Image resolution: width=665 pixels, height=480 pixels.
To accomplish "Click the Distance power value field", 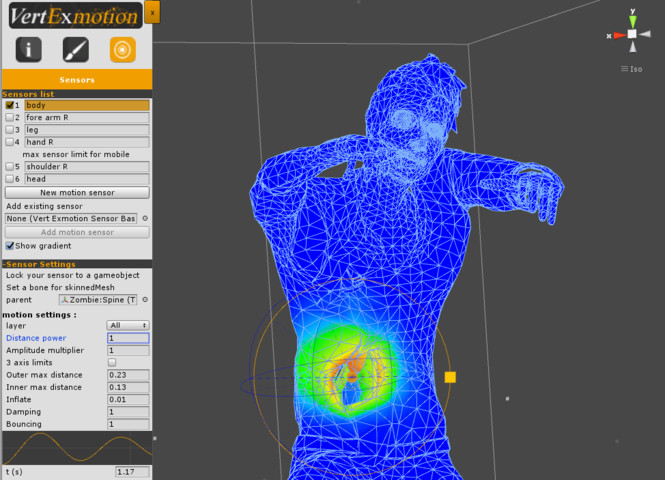I will [x=128, y=338].
